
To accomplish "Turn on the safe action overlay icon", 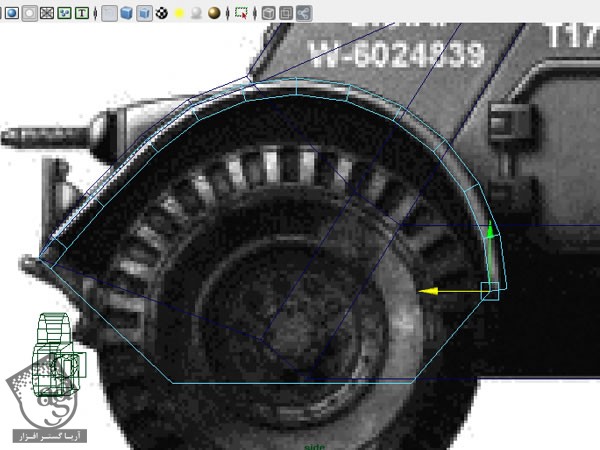I will tap(64, 14).
